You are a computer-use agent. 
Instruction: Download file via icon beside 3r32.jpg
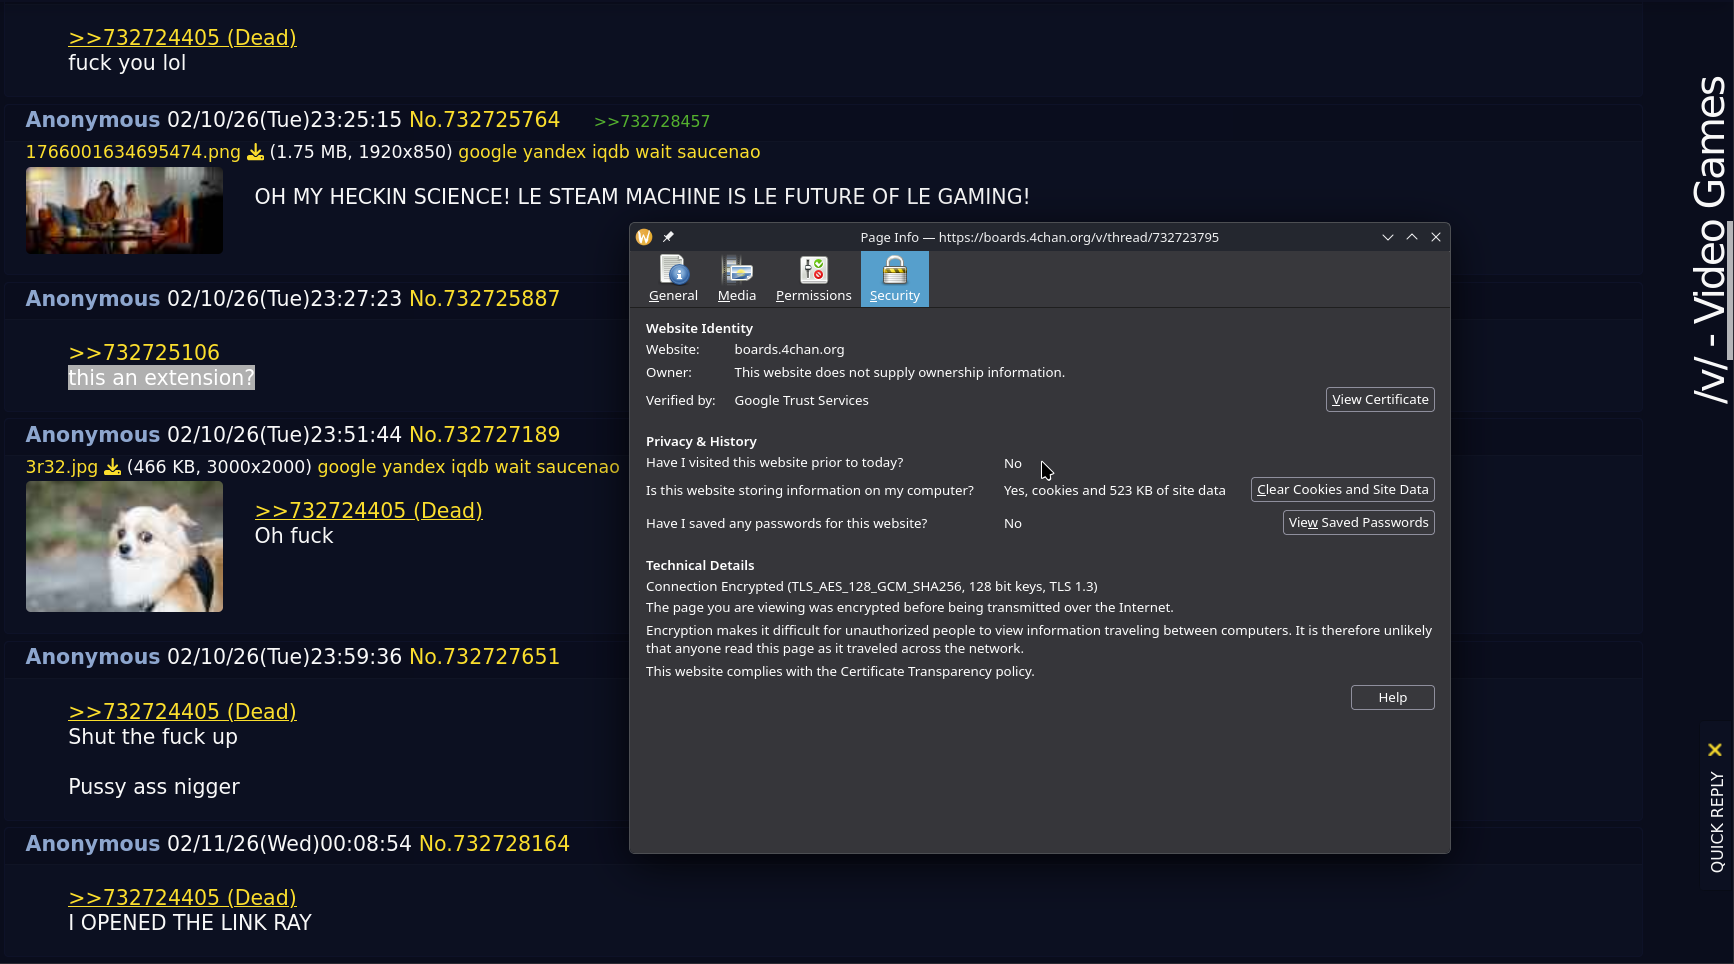[x=113, y=467]
